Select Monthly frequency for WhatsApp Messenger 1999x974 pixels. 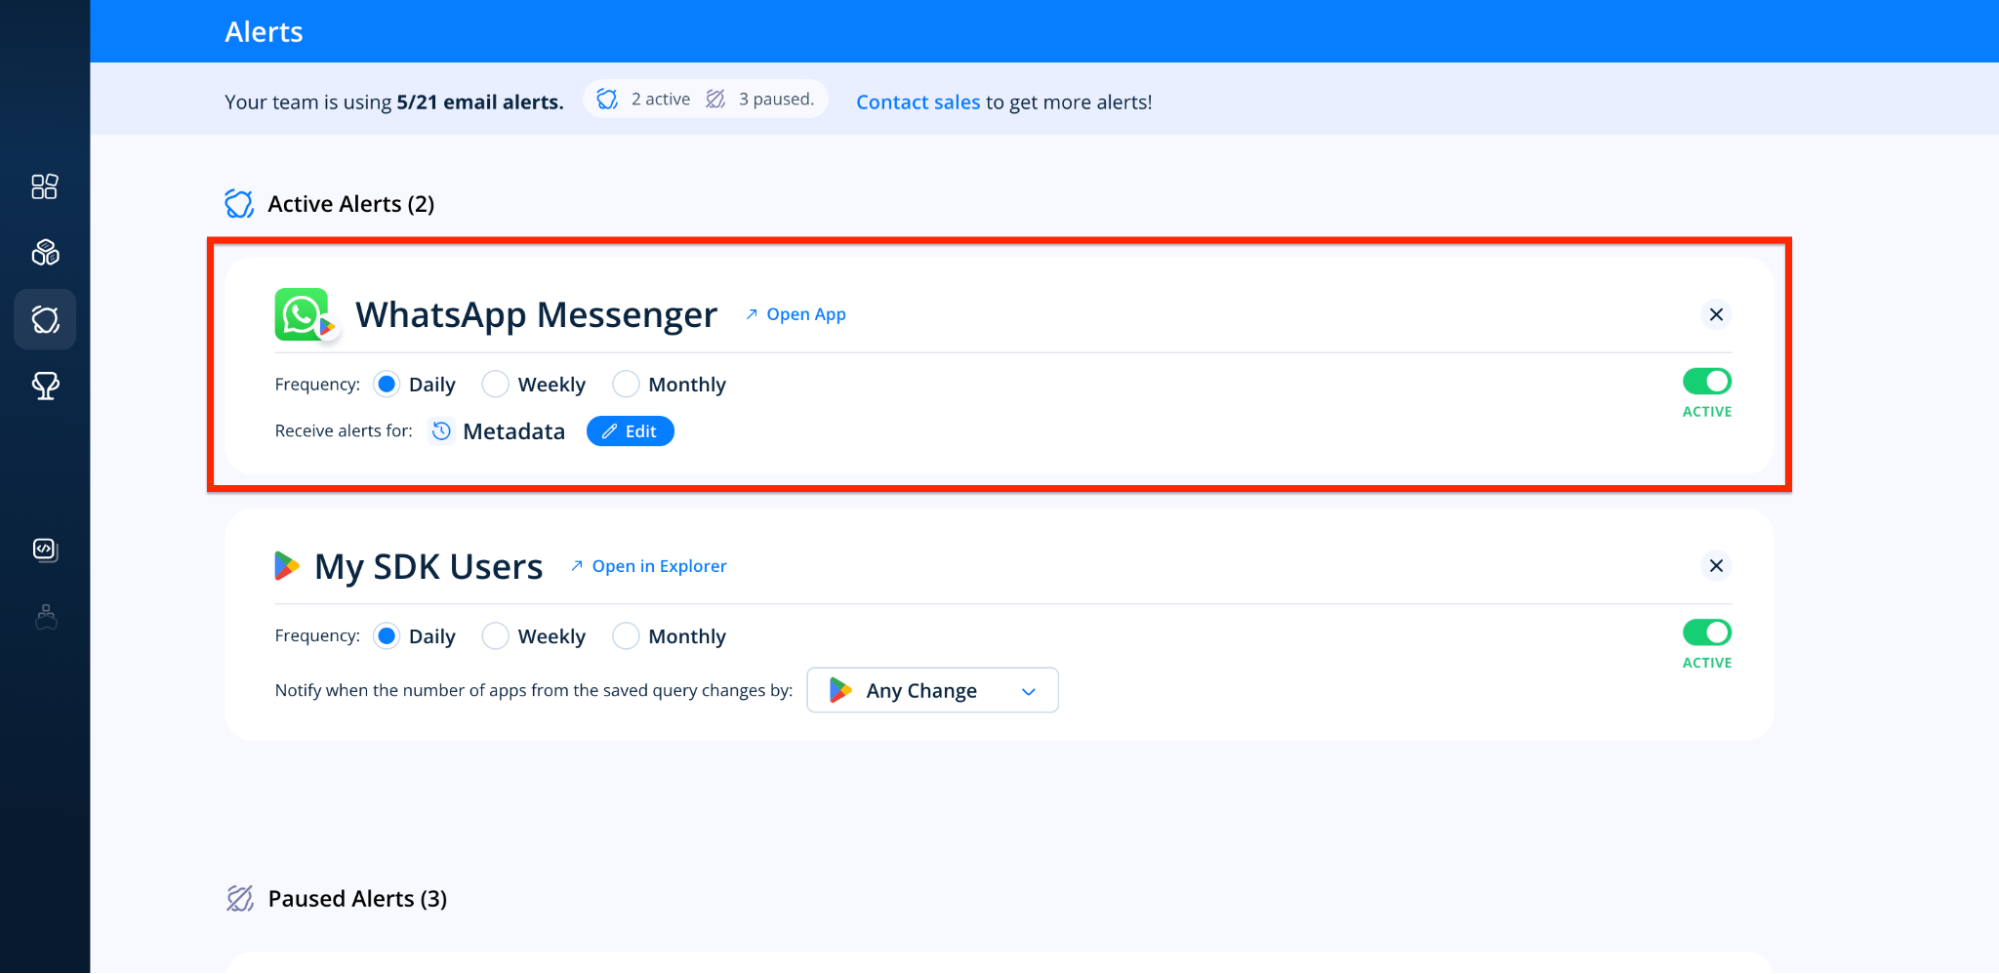[626, 384]
